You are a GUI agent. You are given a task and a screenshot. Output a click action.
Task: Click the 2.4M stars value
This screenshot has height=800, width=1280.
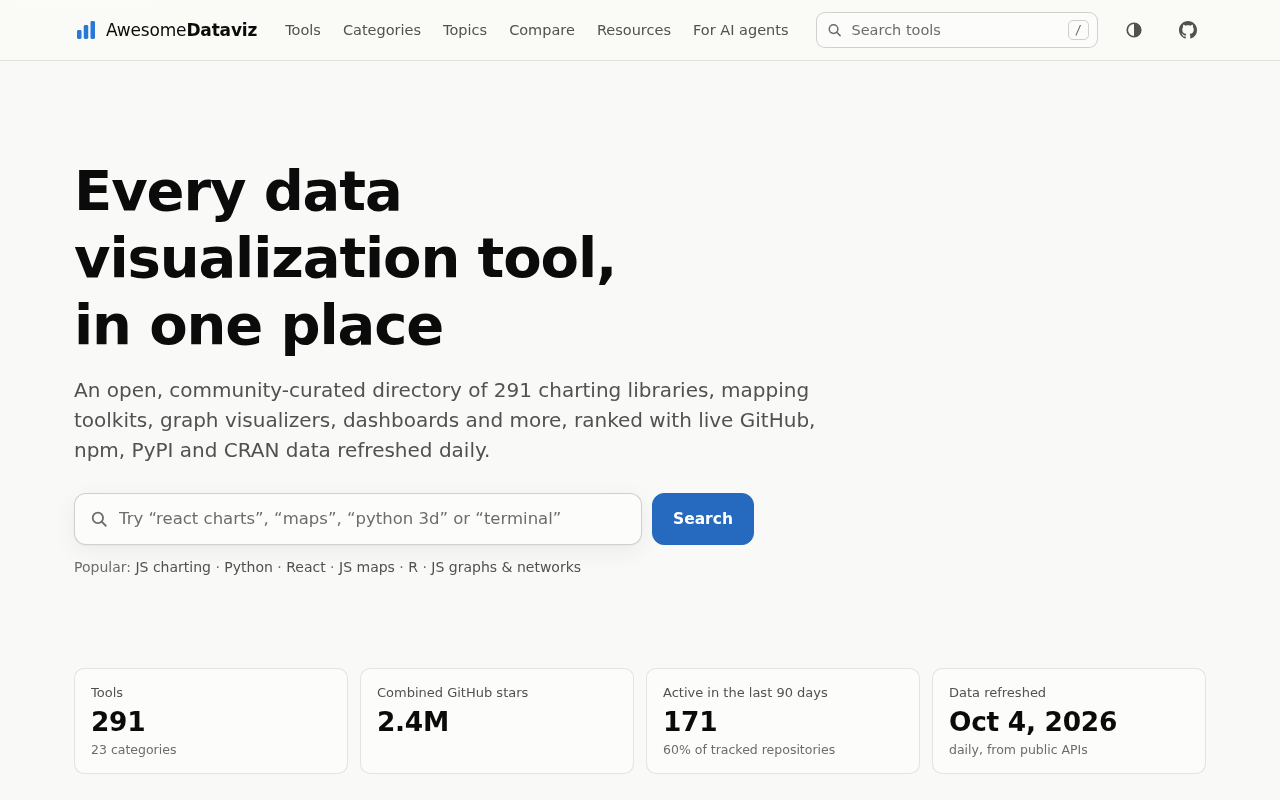(x=413, y=722)
